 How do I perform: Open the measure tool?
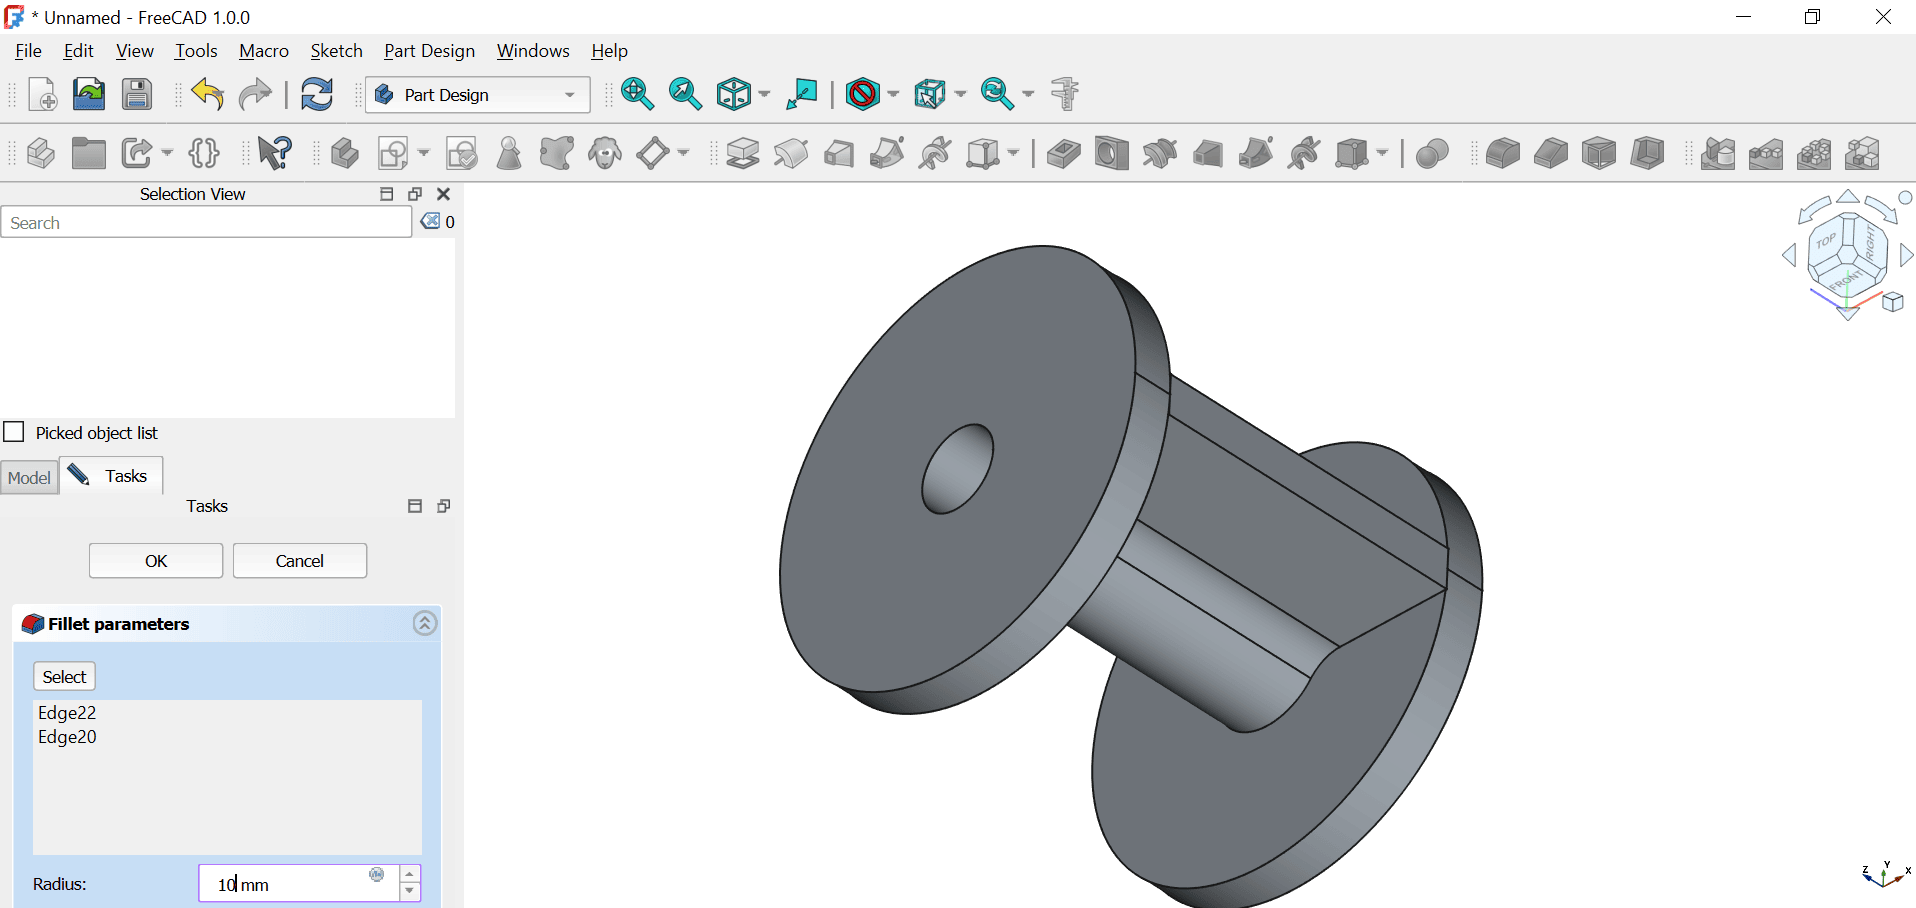point(1065,94)
